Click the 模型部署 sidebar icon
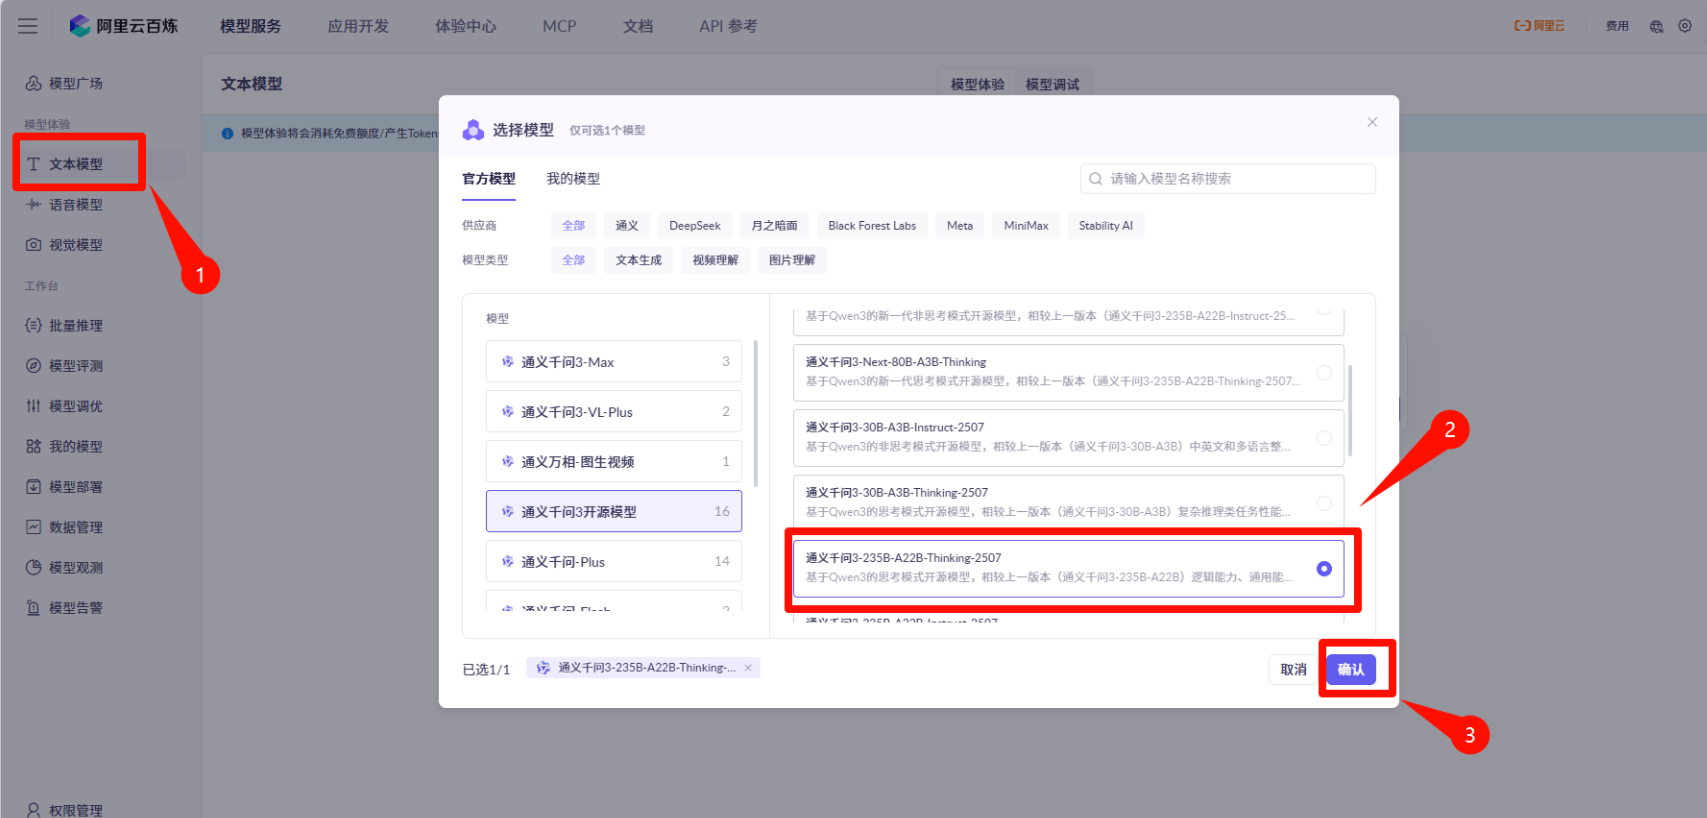Viewport: 1707px width, 818px height. point(34,486)
